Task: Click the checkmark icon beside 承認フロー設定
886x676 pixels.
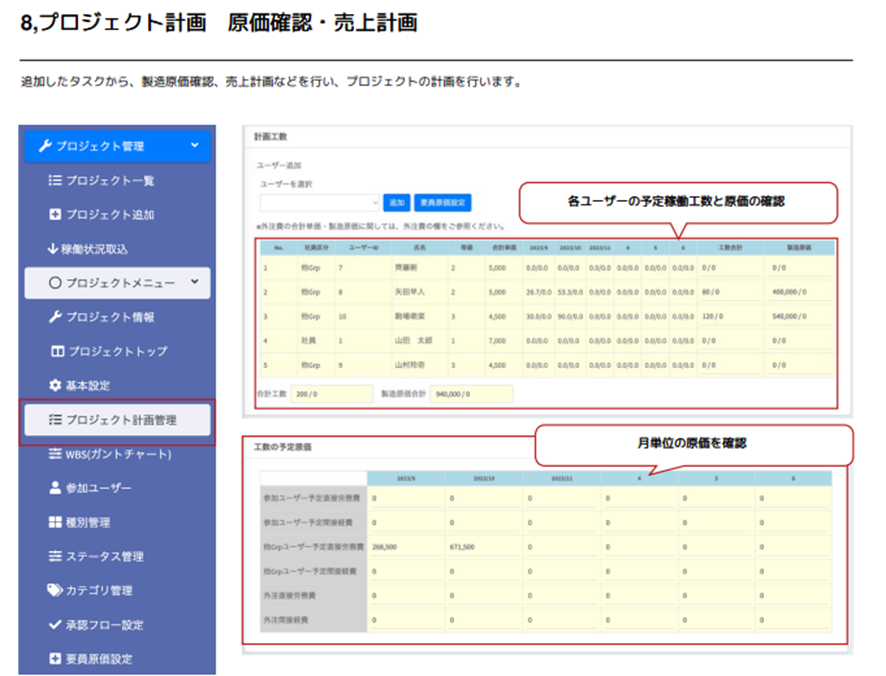Action: click(x=55, y=625)
